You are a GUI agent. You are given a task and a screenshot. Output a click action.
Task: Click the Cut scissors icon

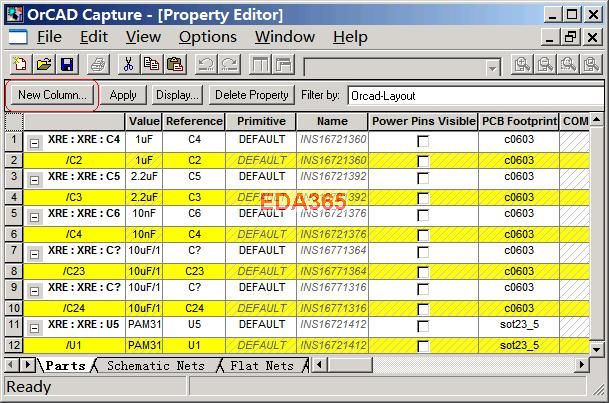tap(128, 64)
